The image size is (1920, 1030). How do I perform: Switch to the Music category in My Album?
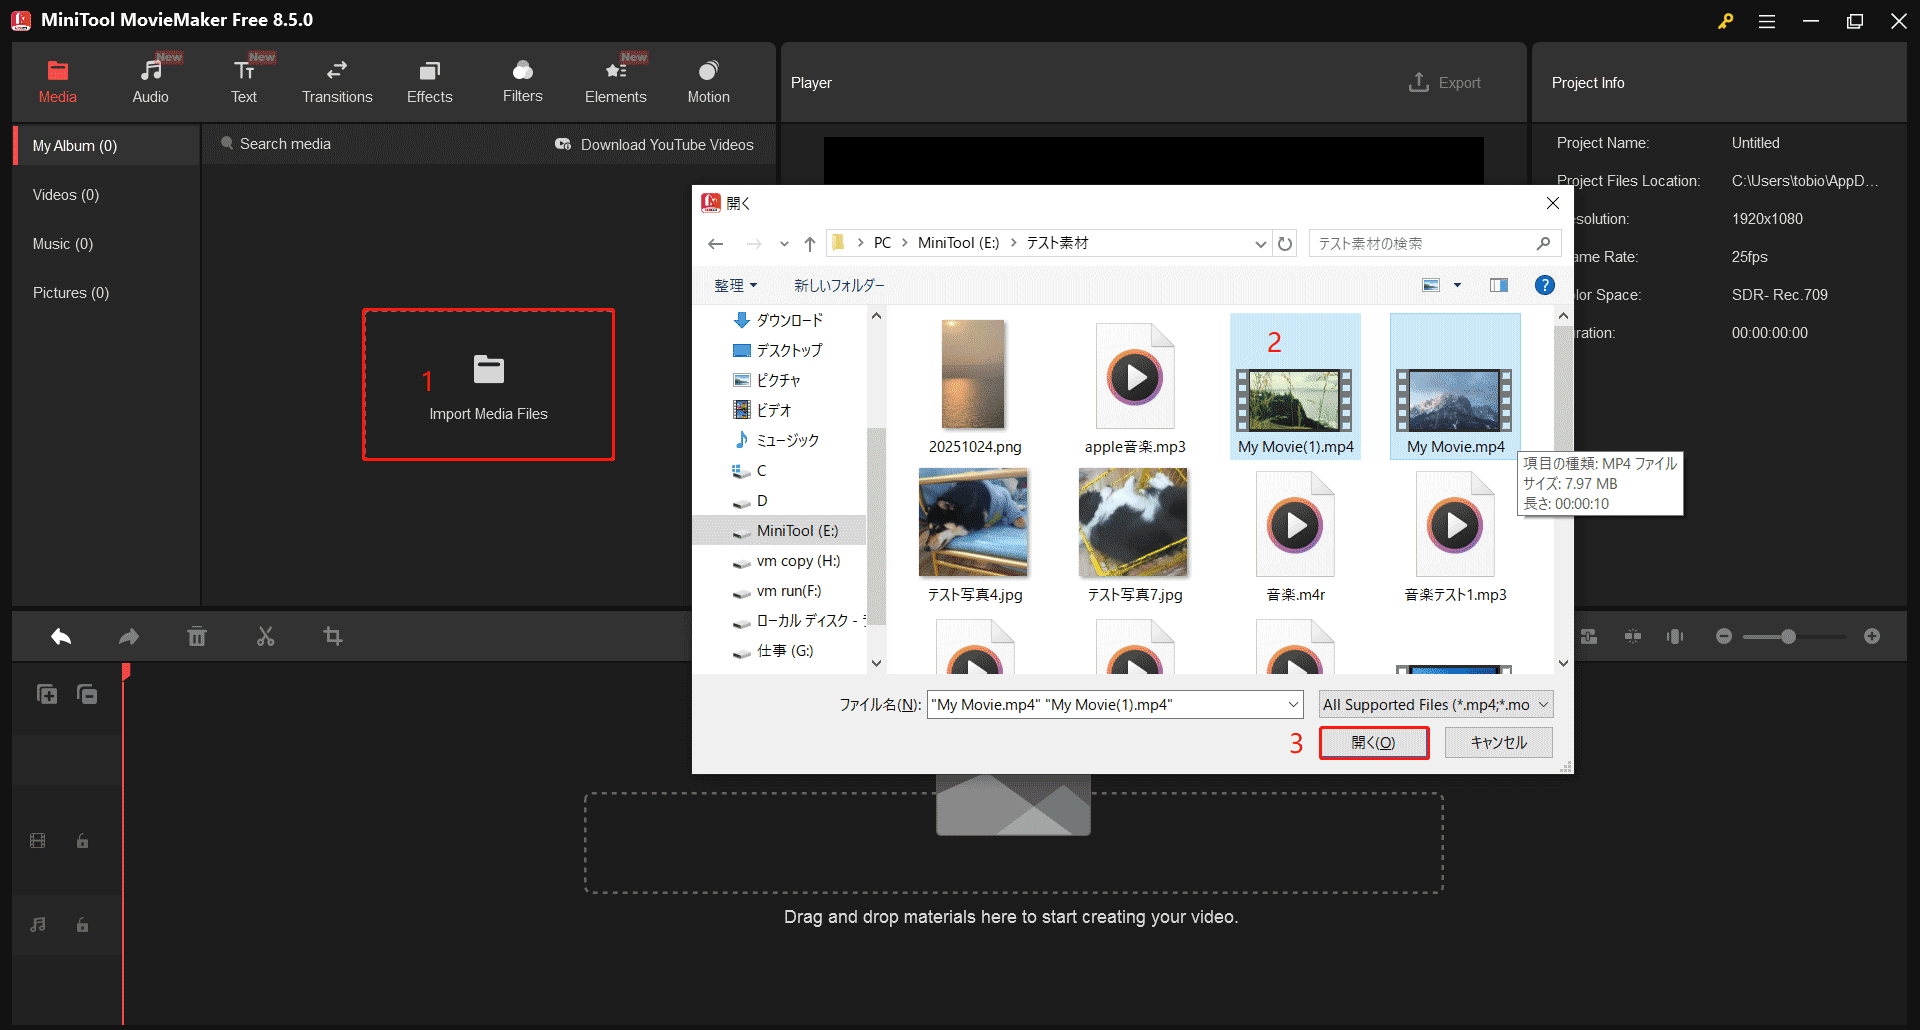click(x=62, y=243)
